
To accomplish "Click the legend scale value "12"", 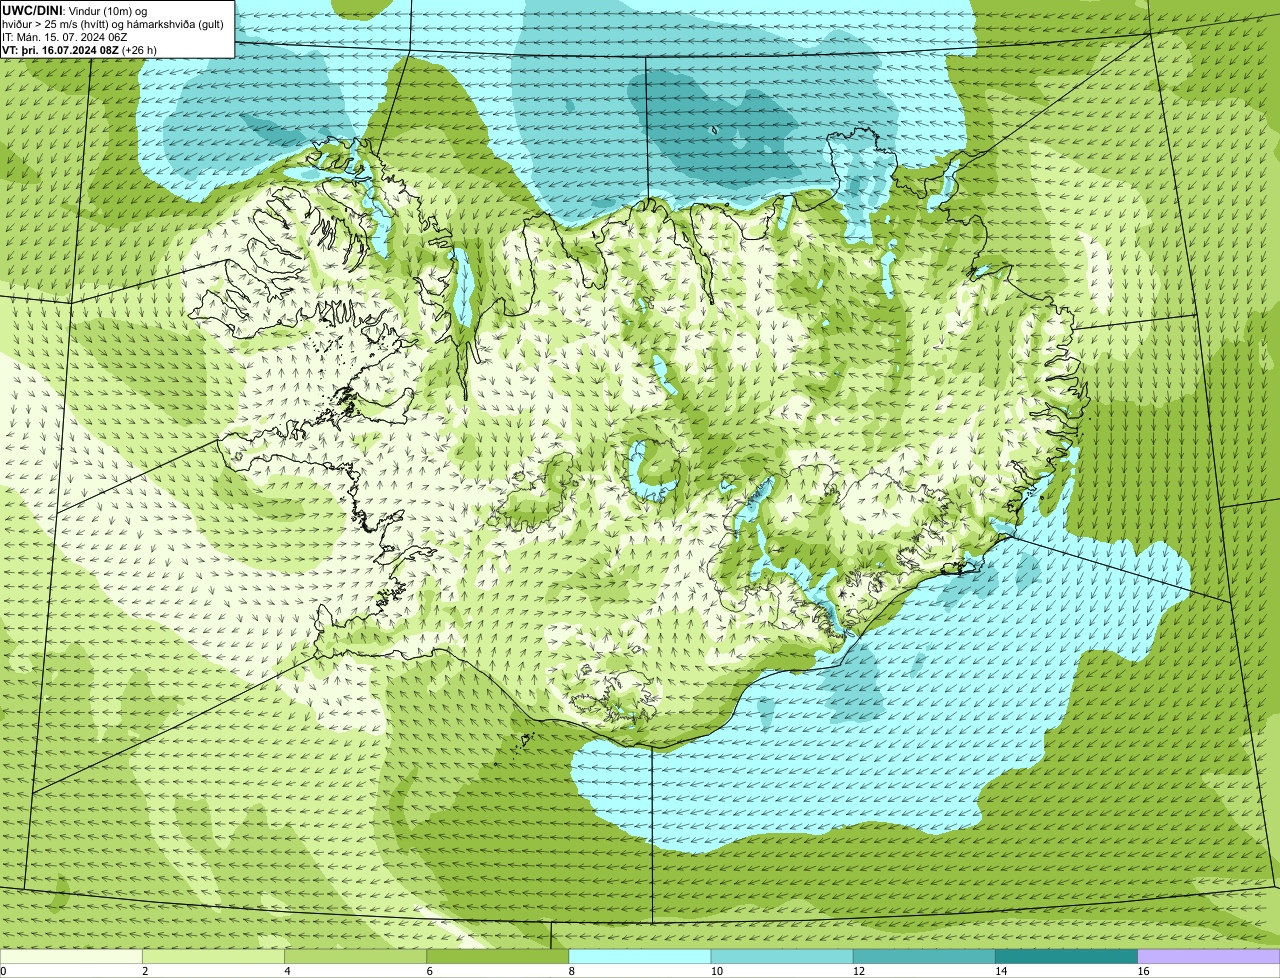I will pyautogui.click(x=859, y=971).
